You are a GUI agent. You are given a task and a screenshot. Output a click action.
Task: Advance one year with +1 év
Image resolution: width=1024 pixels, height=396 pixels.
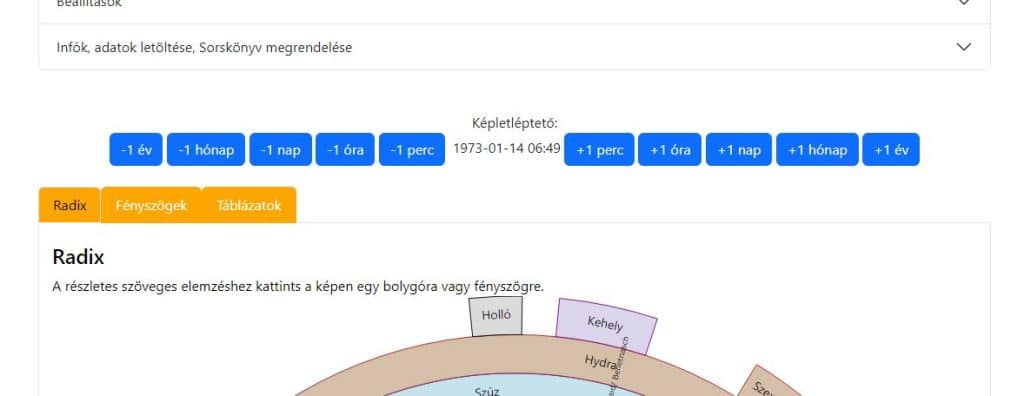pos(891,150)
